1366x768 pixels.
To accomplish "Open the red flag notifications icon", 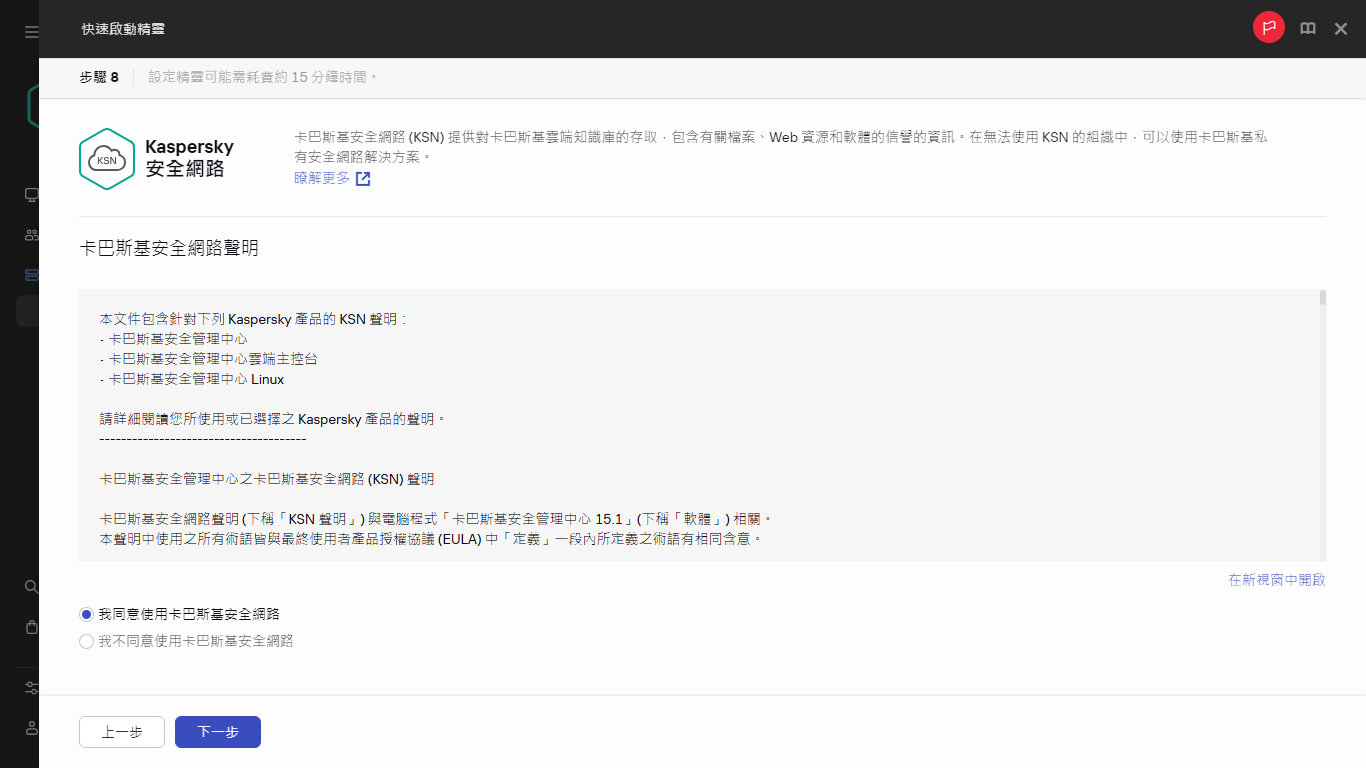I will pyautogui.click(x=1268, y=28).
